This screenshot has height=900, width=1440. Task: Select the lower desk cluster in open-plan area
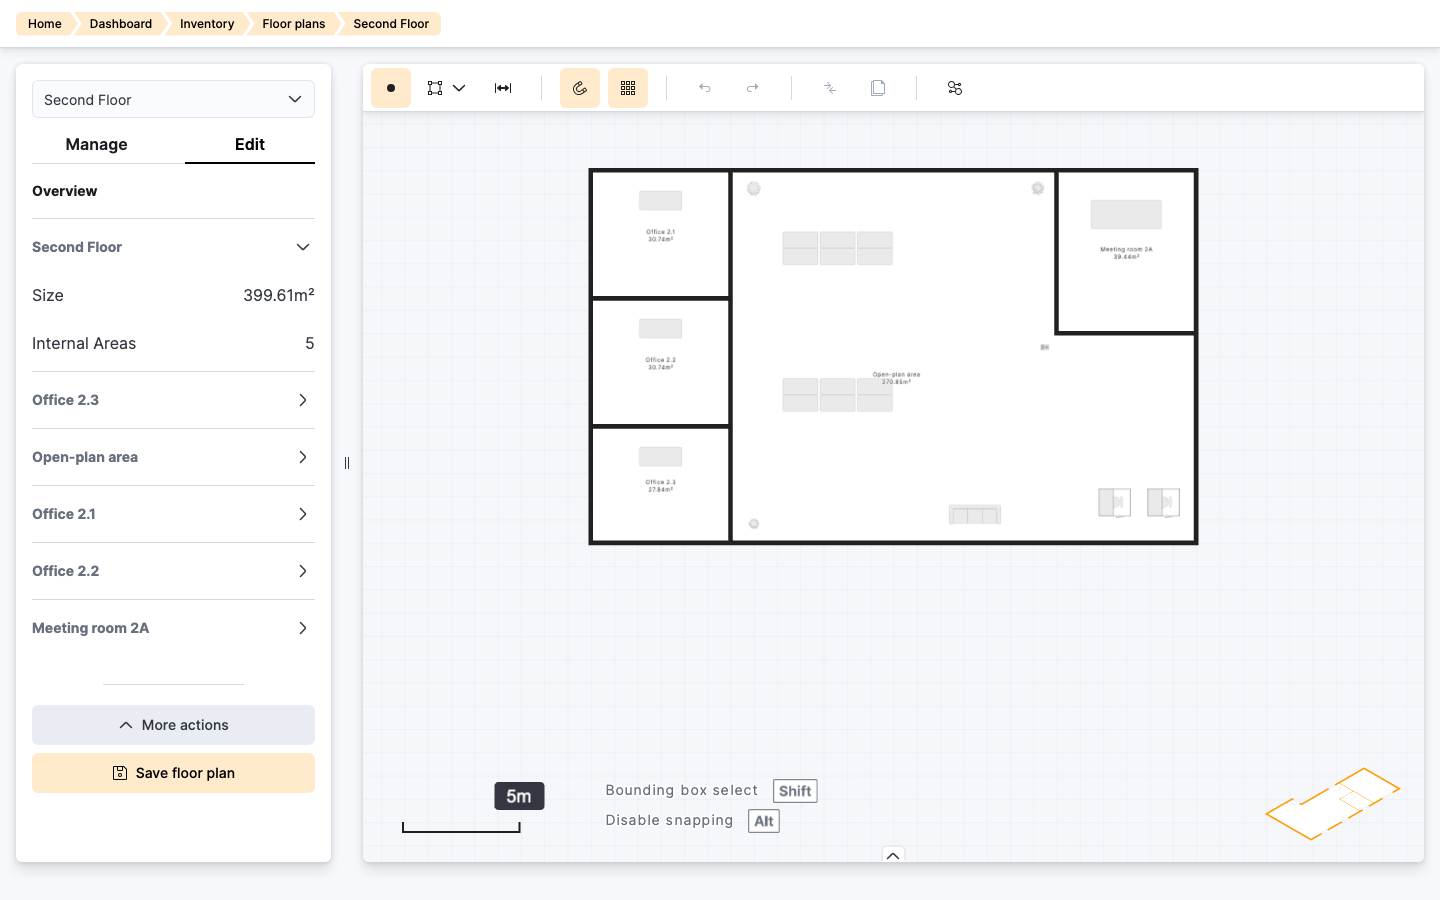837,395
